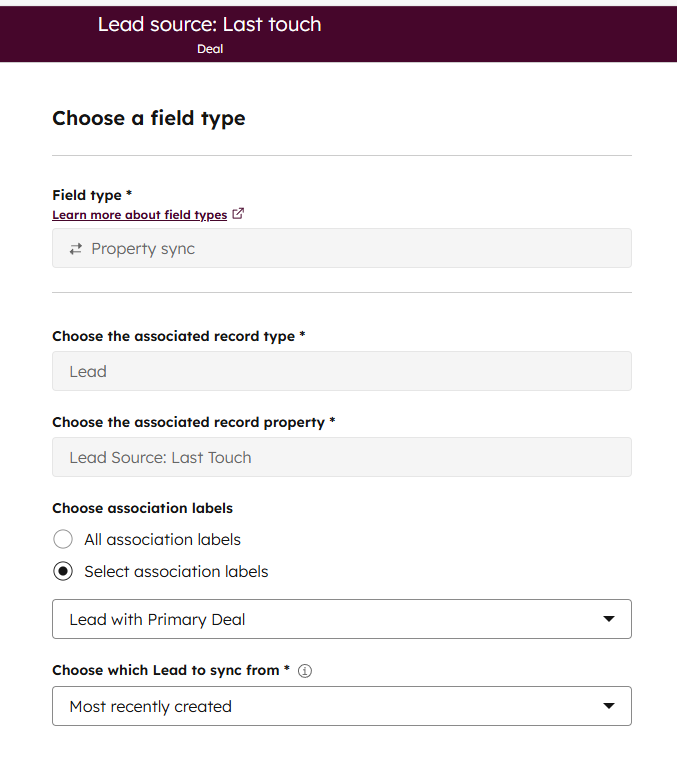Click the Lead source: Last touch header title

click(210, 25)
